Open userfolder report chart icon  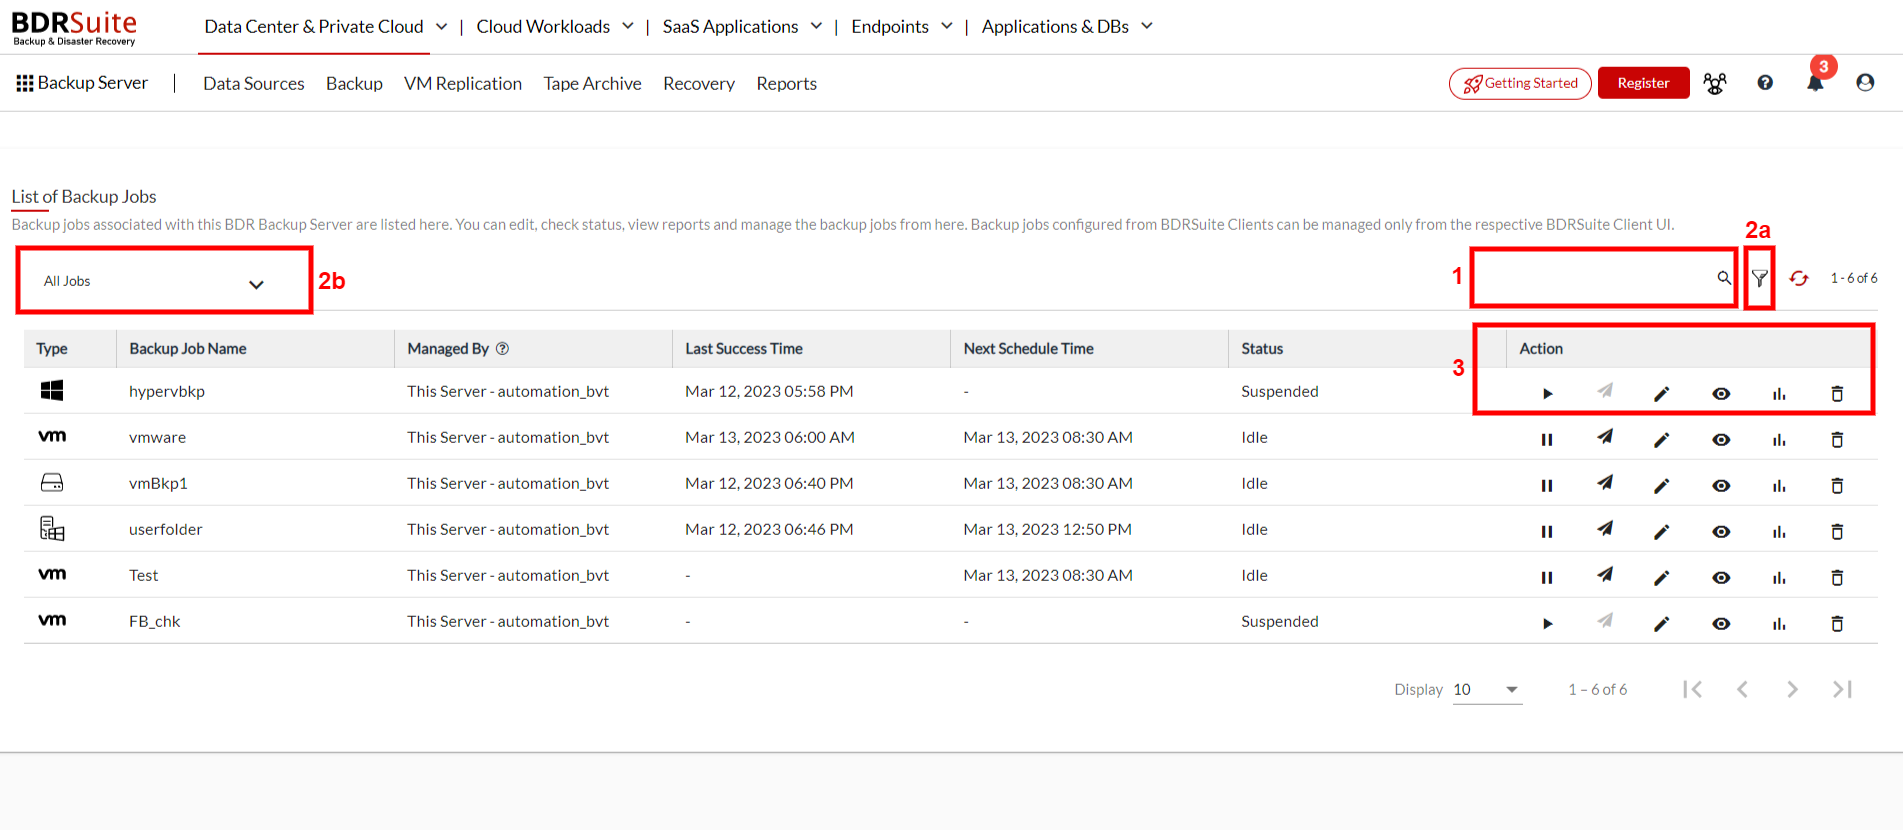pos(1779,532)
